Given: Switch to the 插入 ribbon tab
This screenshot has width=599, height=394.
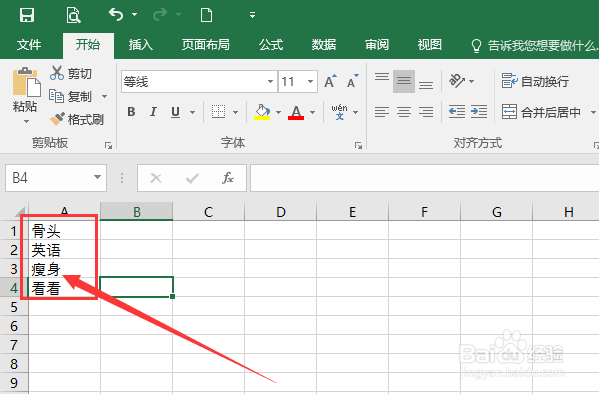Looking at the screenshot, I should (141, 45).
